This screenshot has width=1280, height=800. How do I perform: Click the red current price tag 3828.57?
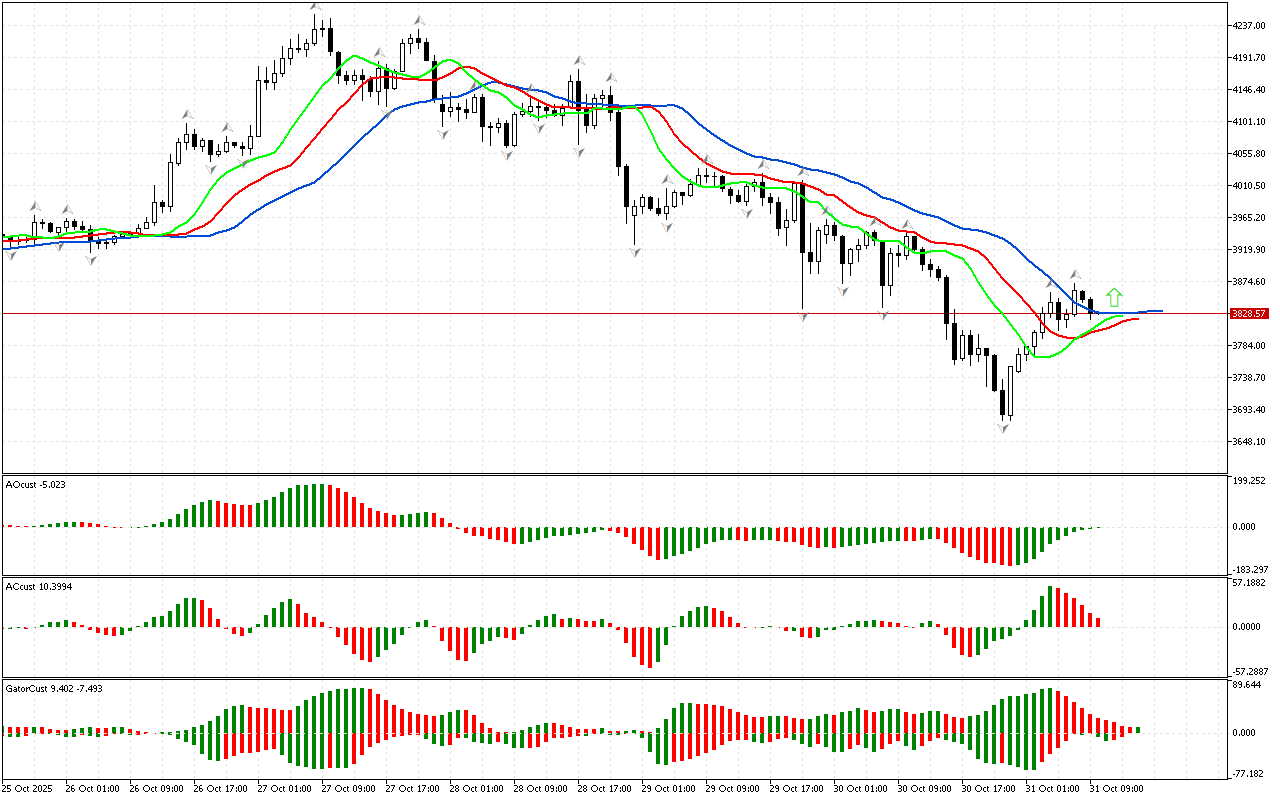point(1249,314)
